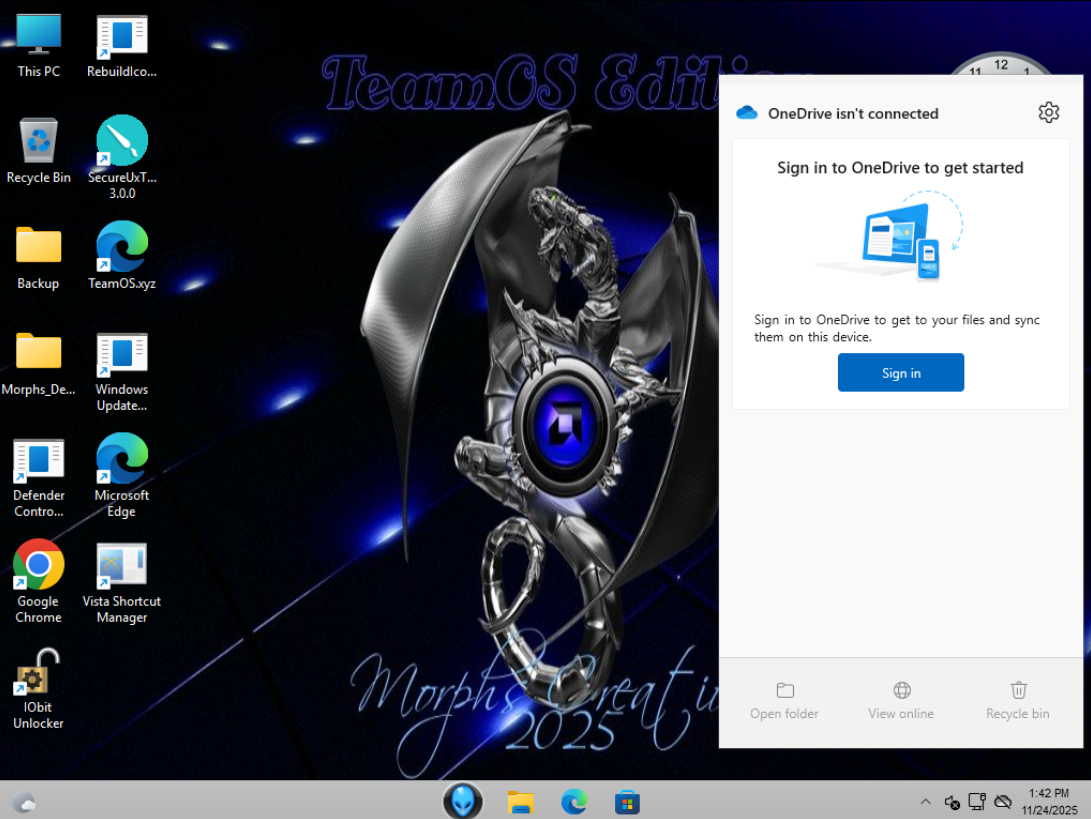Open Microsoft Store from the taskbar
Screen dimensions: 1091x819
[627, 801]
